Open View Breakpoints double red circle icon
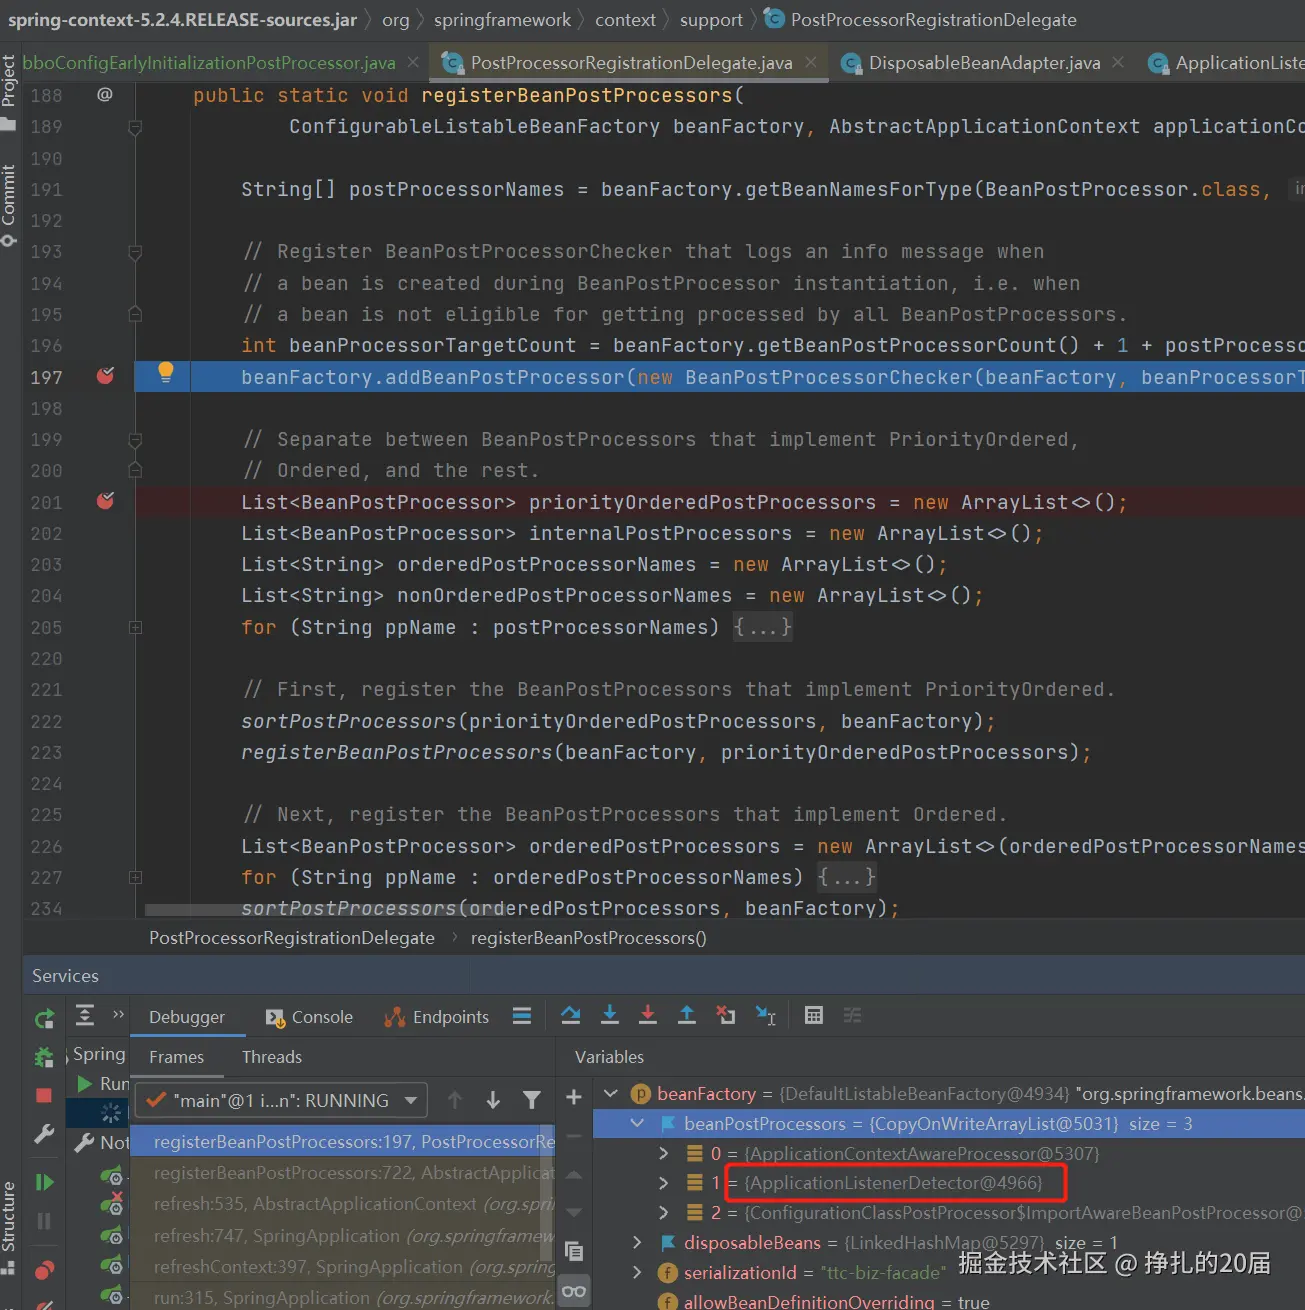The width and height of the screenshot is (1305, 1310). 44,1271
